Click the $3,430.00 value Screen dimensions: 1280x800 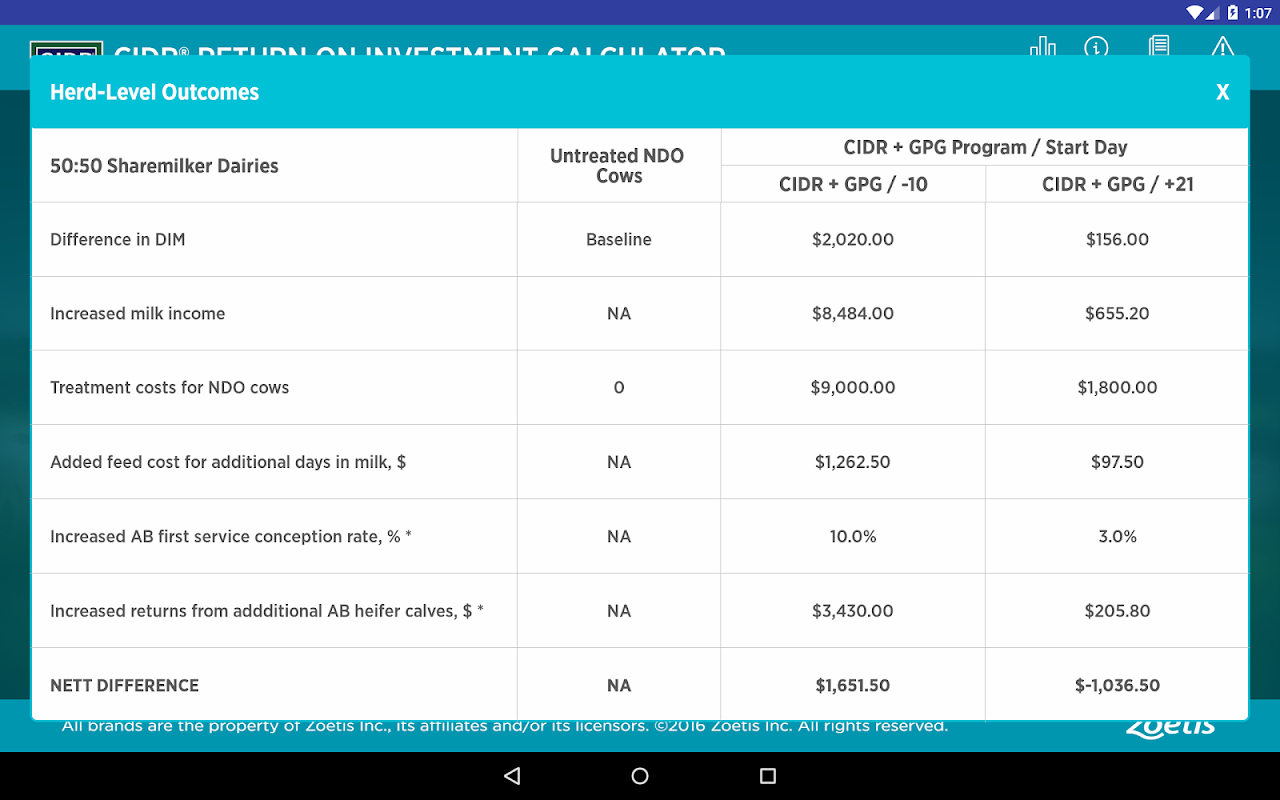click(x=853, y=611)
